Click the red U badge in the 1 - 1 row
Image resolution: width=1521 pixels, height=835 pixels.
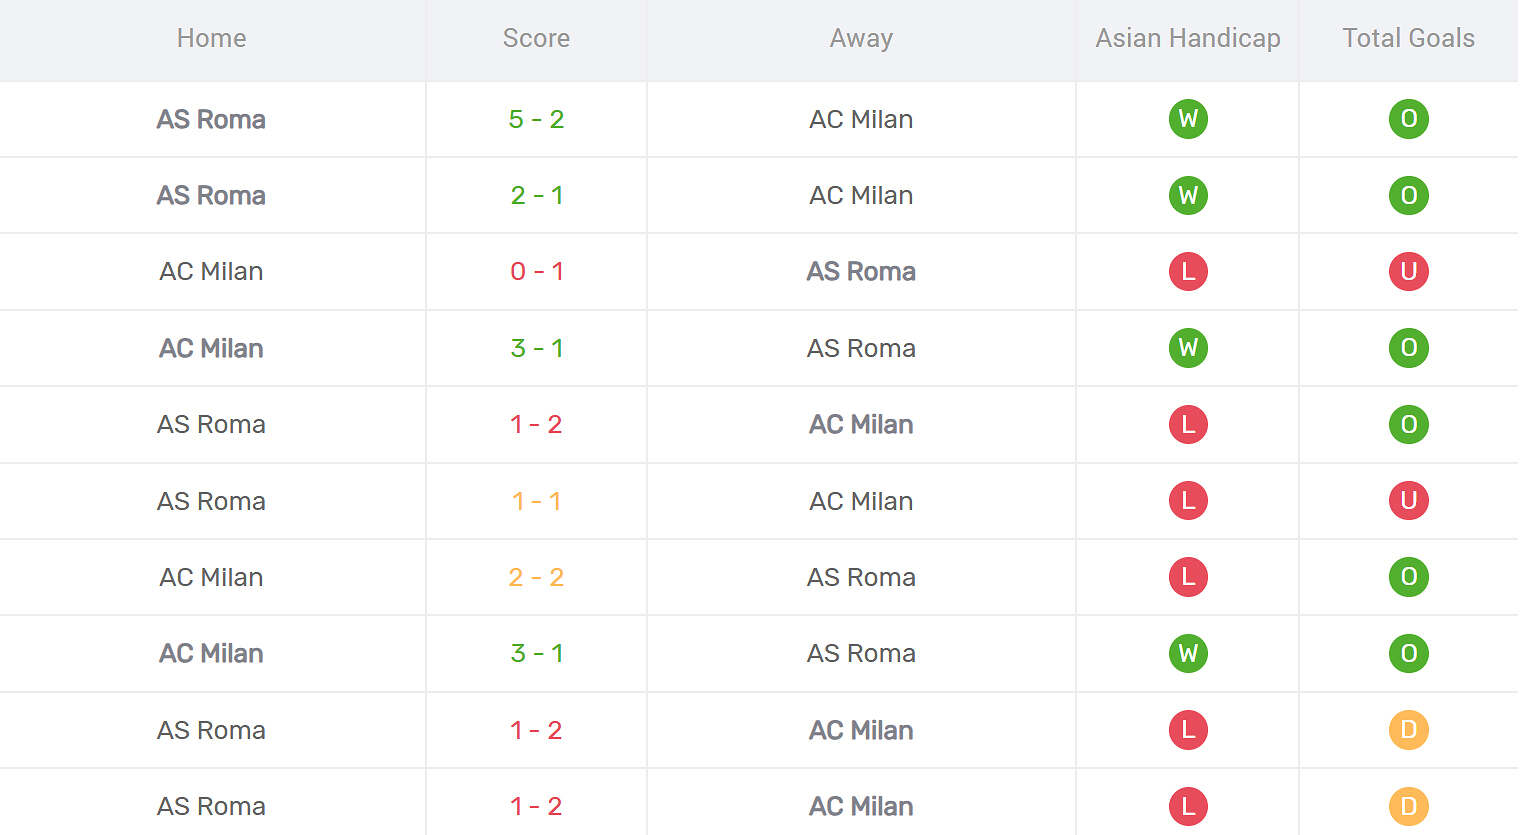tap(1408, 500)
